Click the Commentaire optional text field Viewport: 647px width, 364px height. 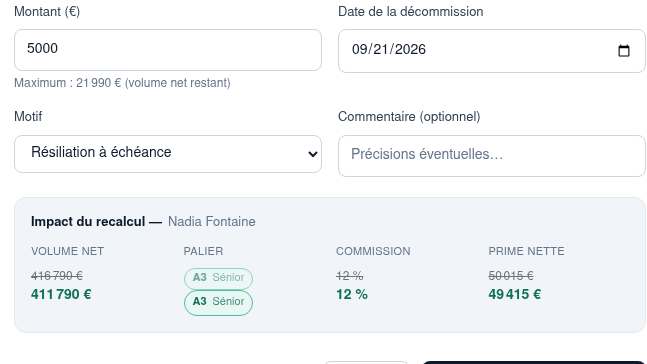491,156
